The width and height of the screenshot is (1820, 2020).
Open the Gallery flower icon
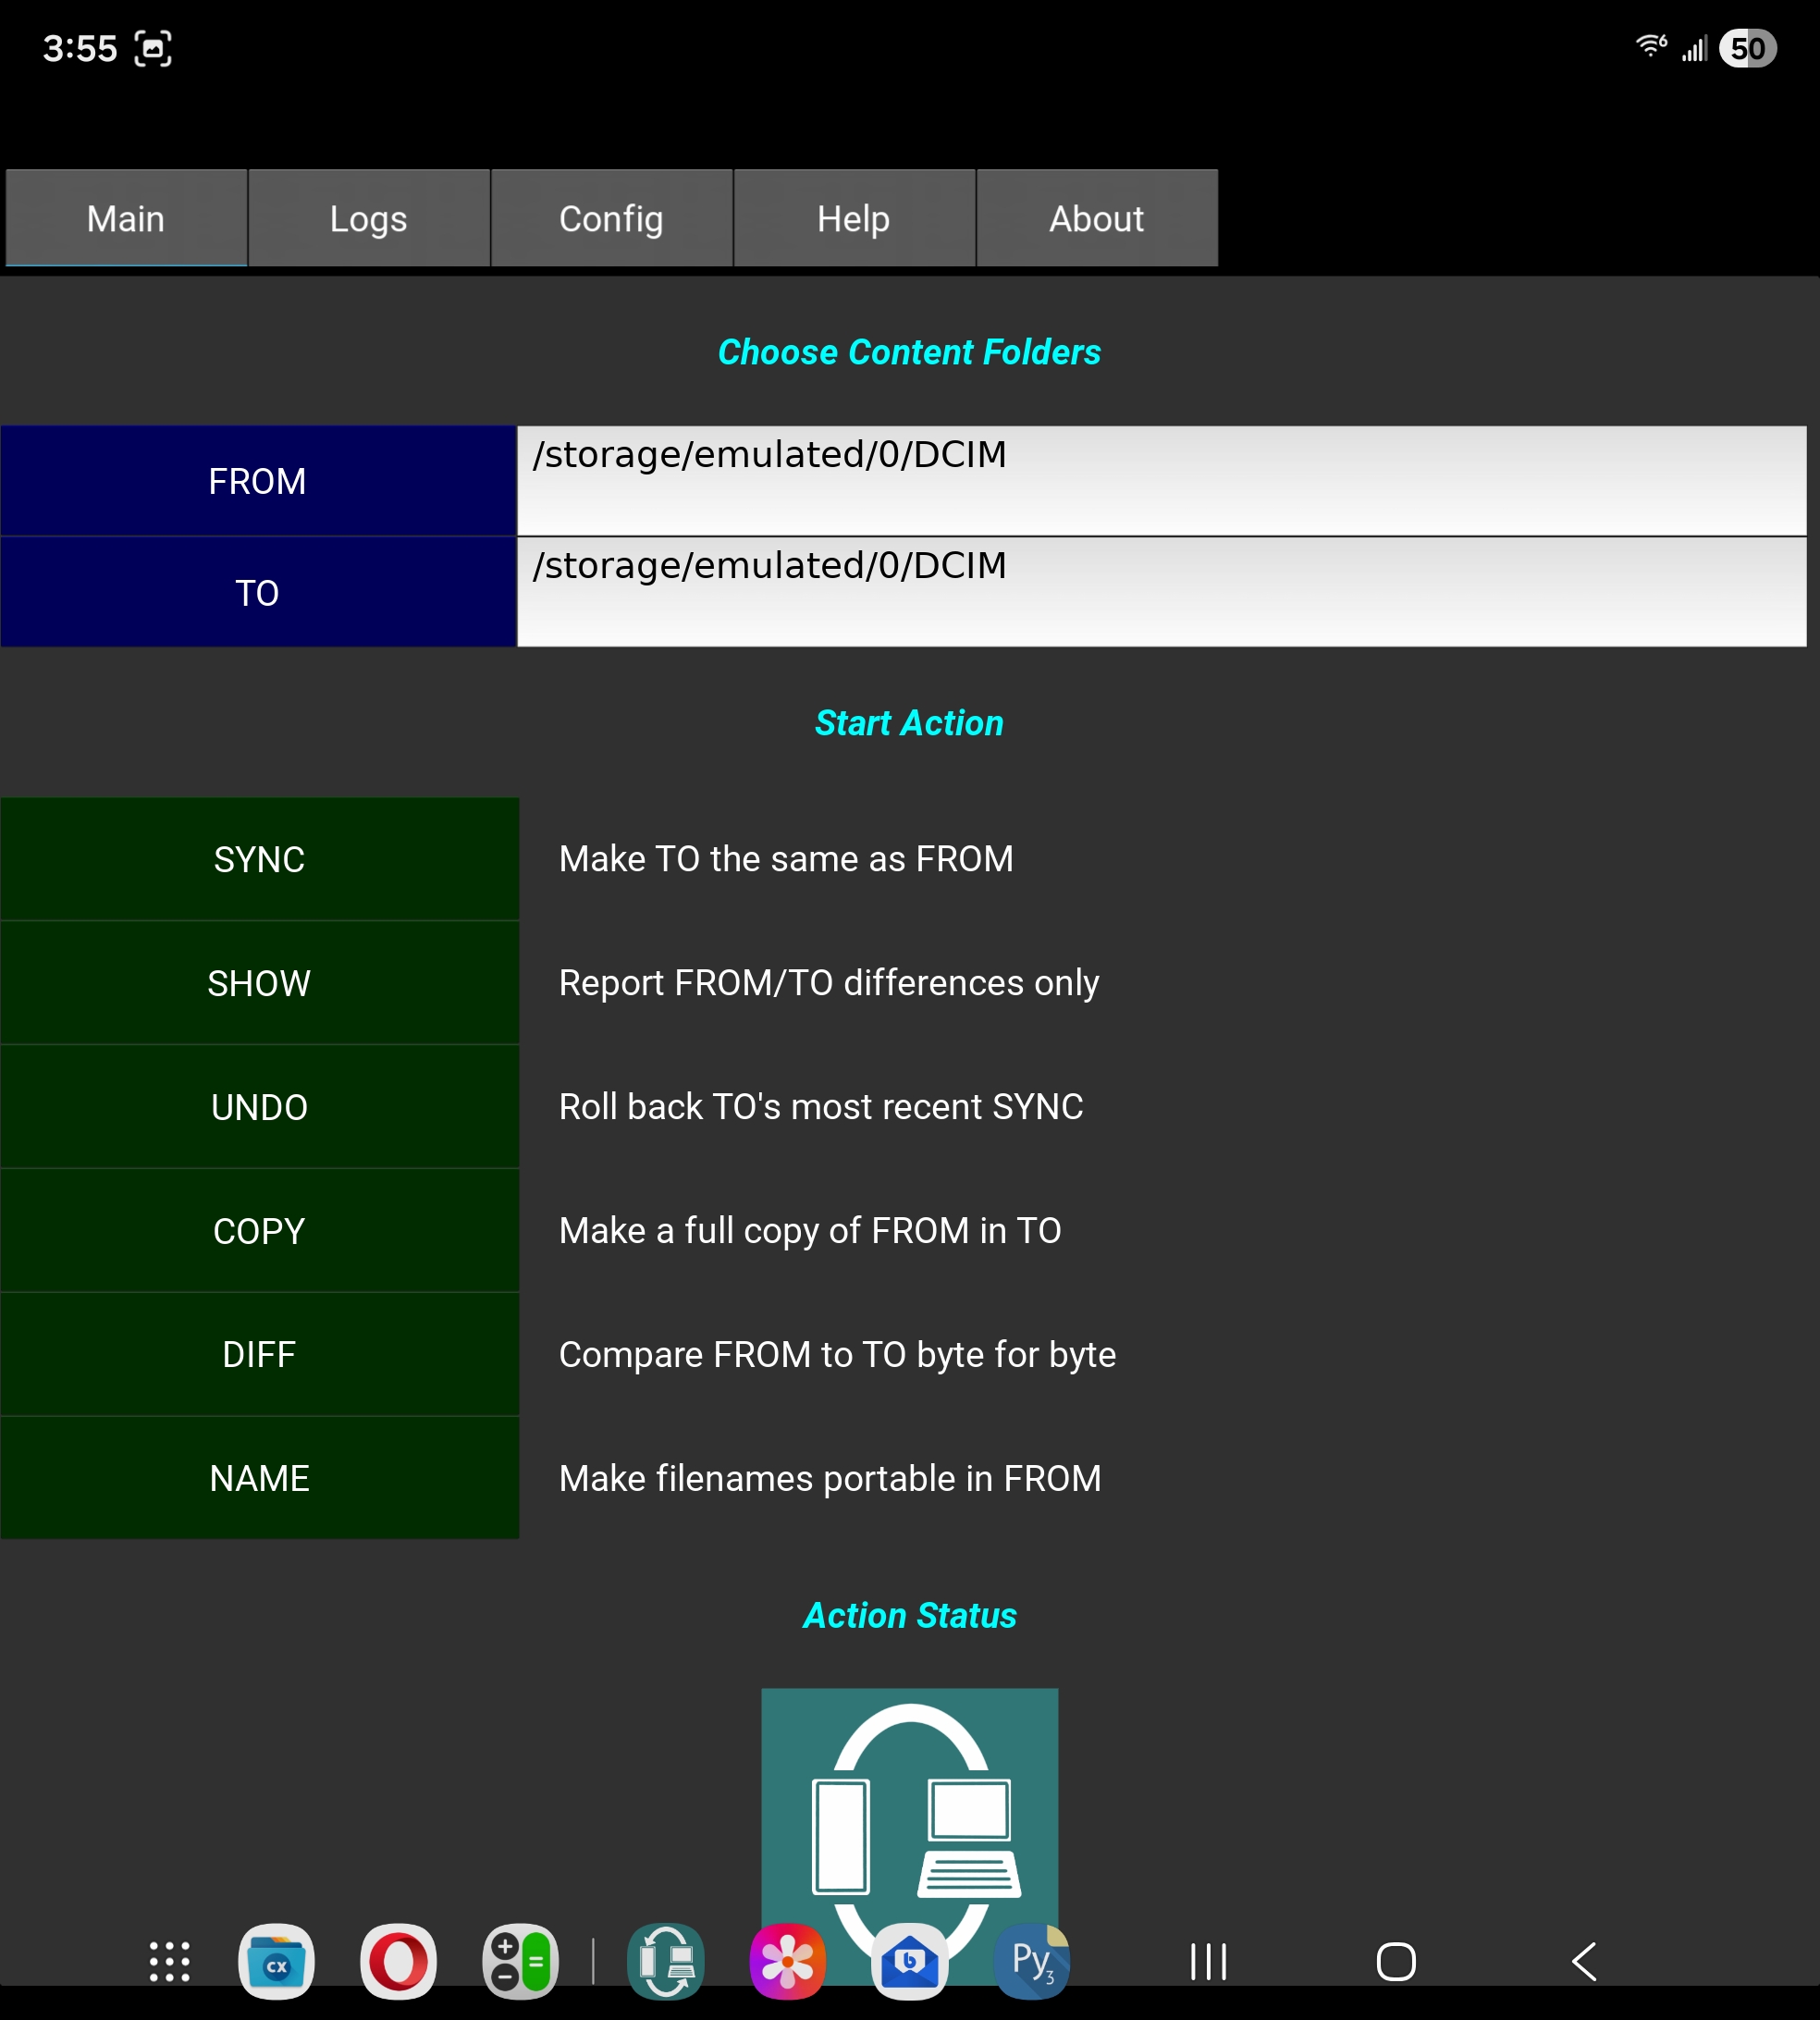point(788,1961)
